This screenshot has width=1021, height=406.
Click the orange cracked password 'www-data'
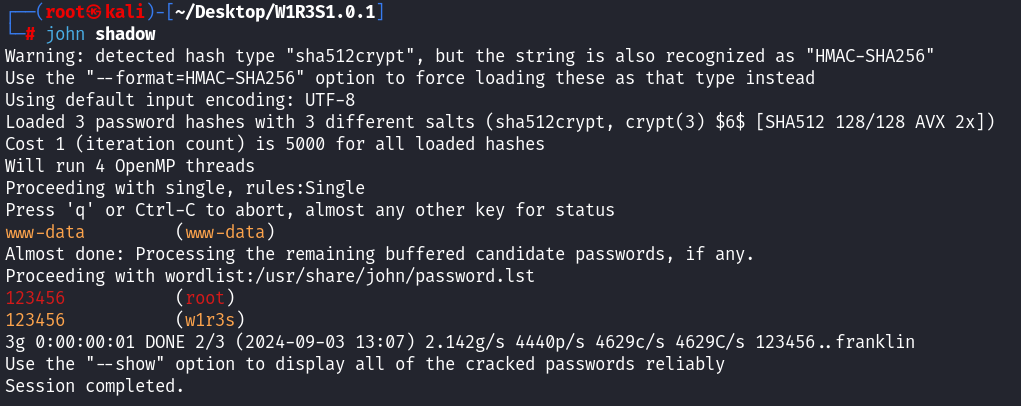(x=45, y=232)
